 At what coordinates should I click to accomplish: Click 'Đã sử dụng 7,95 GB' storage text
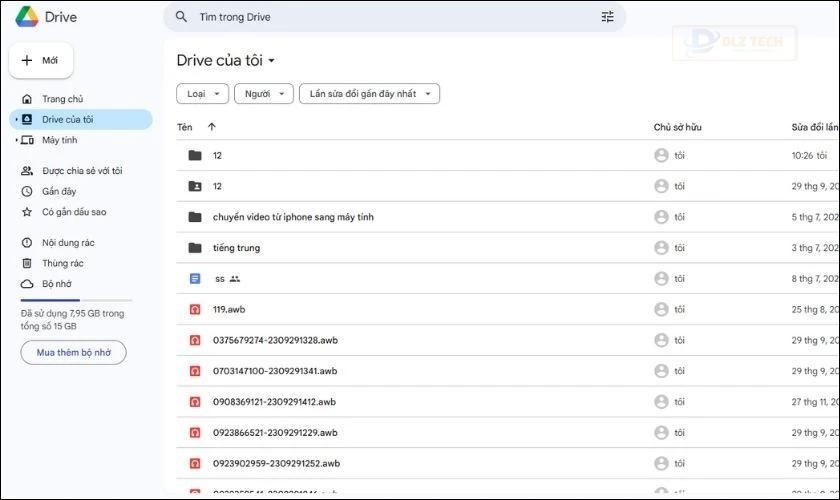pos(72,320)
